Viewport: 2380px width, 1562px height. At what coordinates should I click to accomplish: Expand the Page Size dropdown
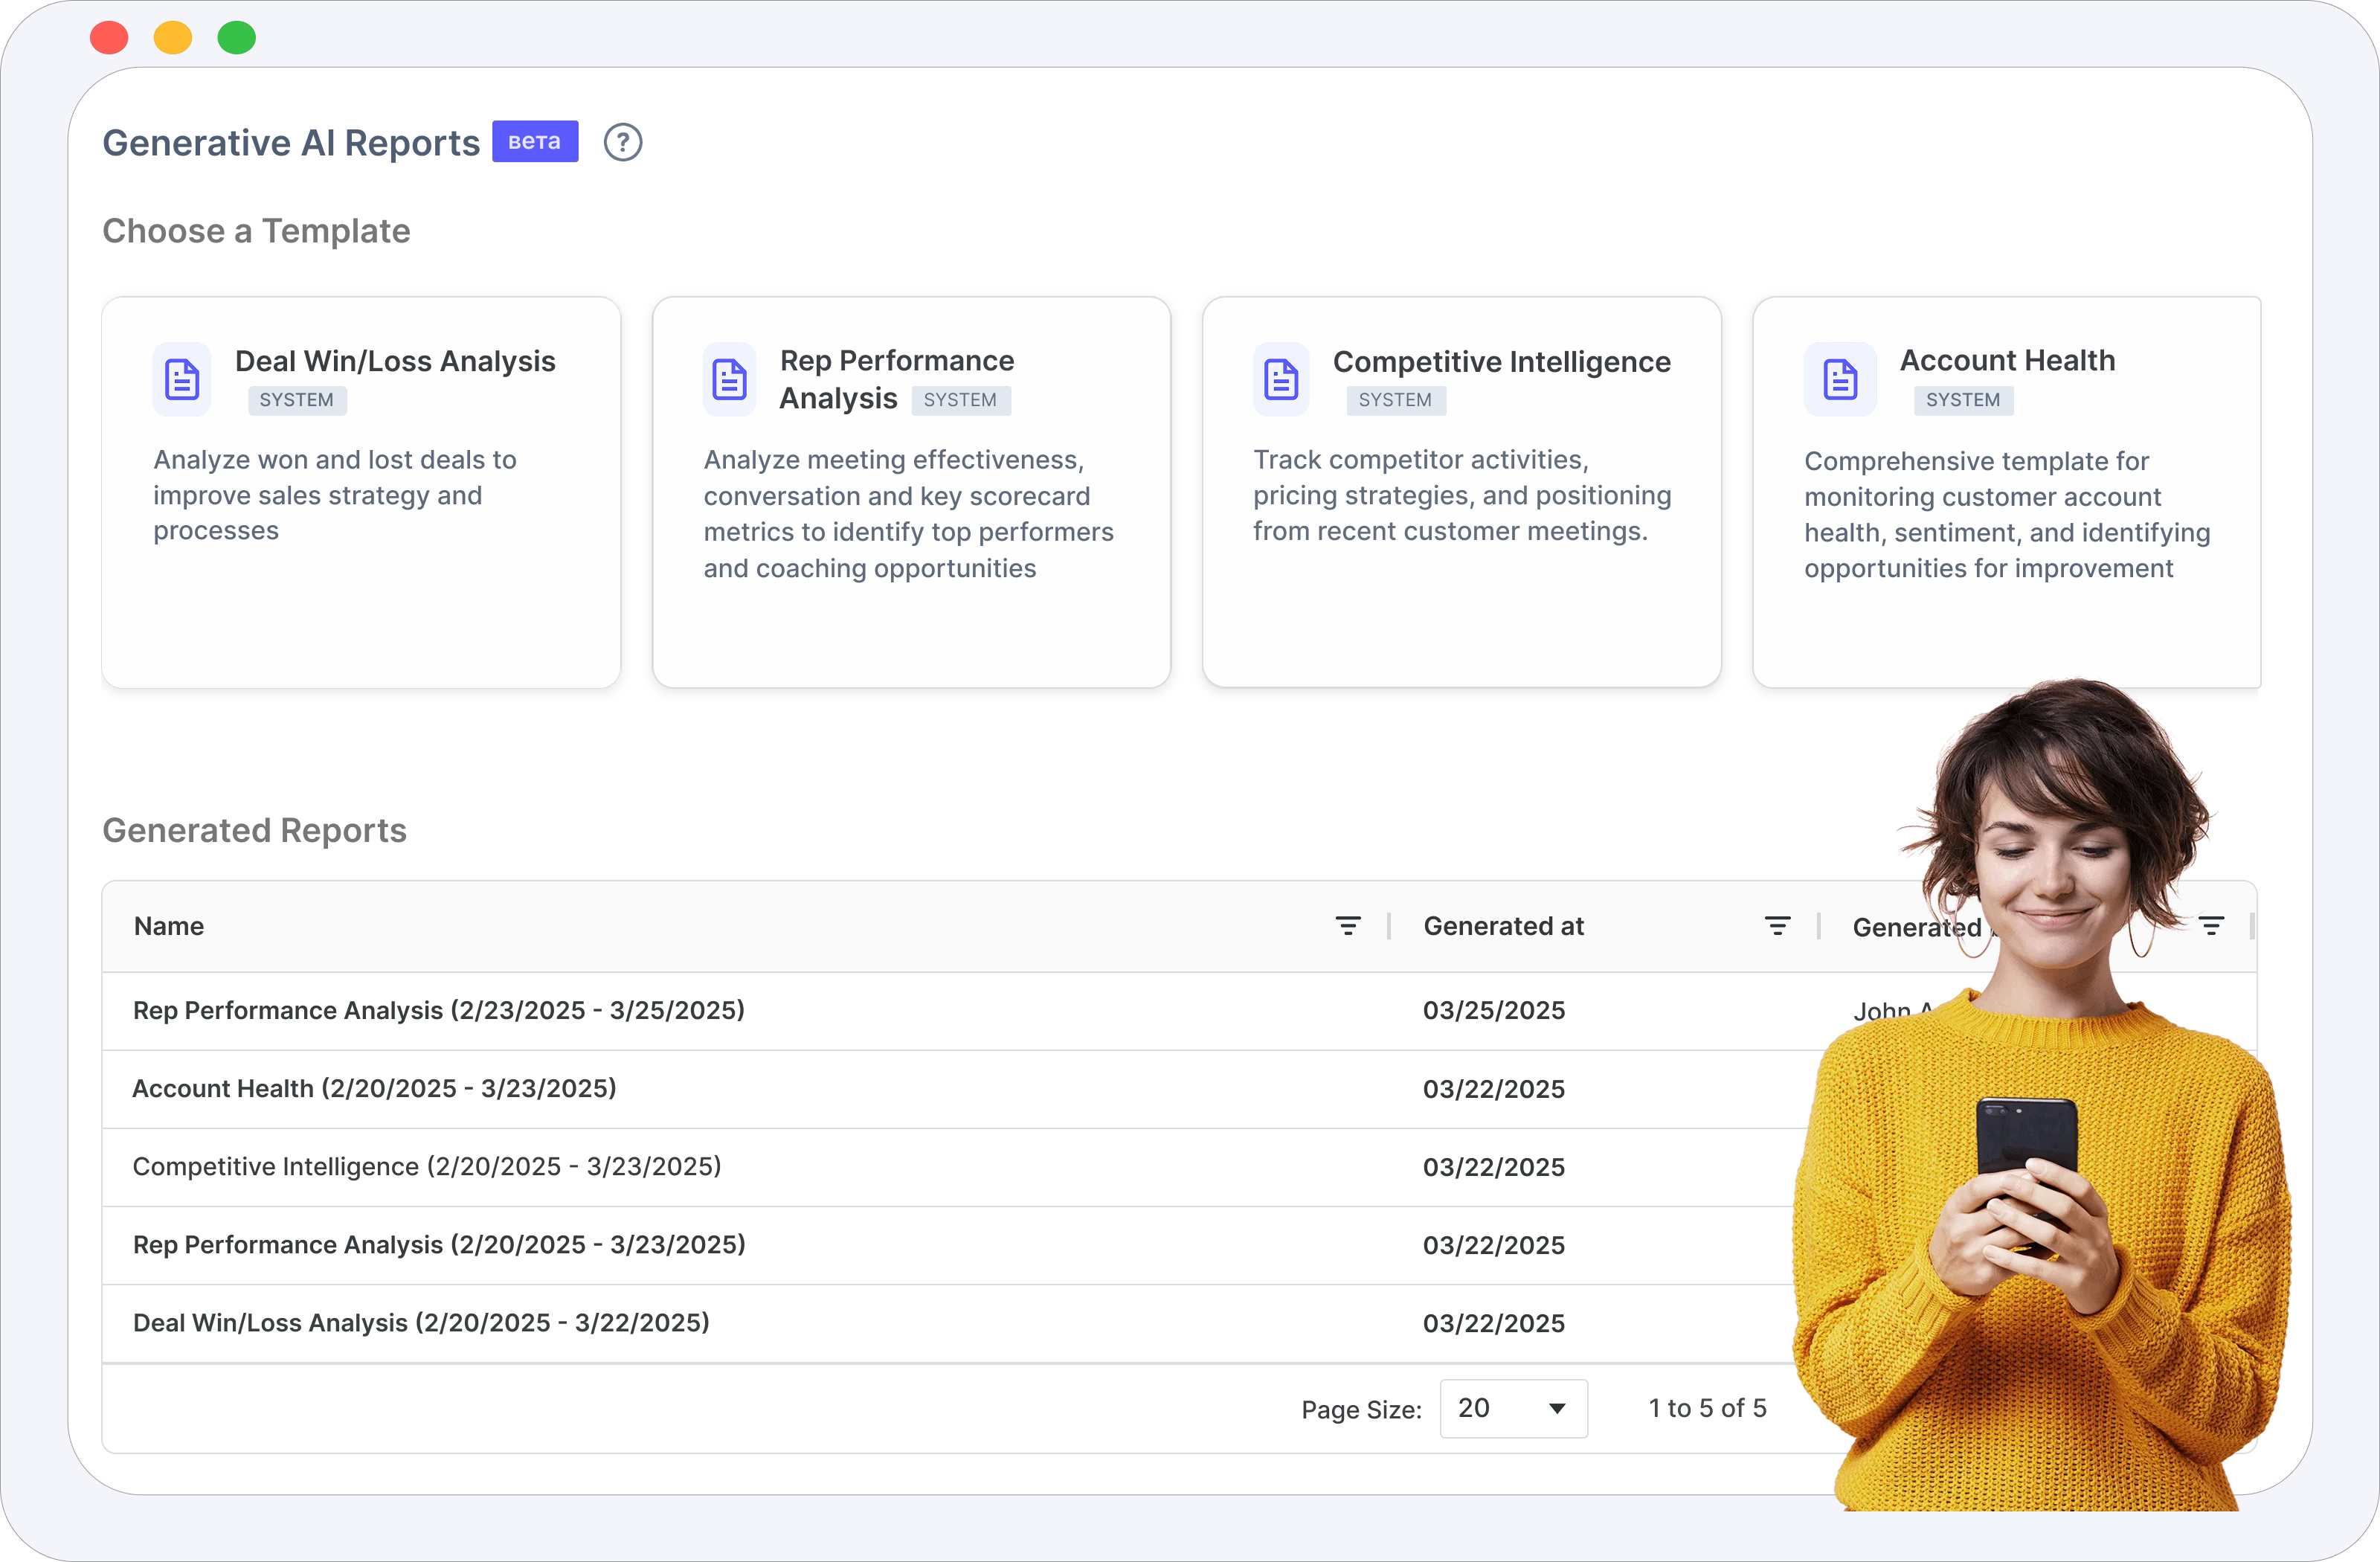(1513, 1408)
